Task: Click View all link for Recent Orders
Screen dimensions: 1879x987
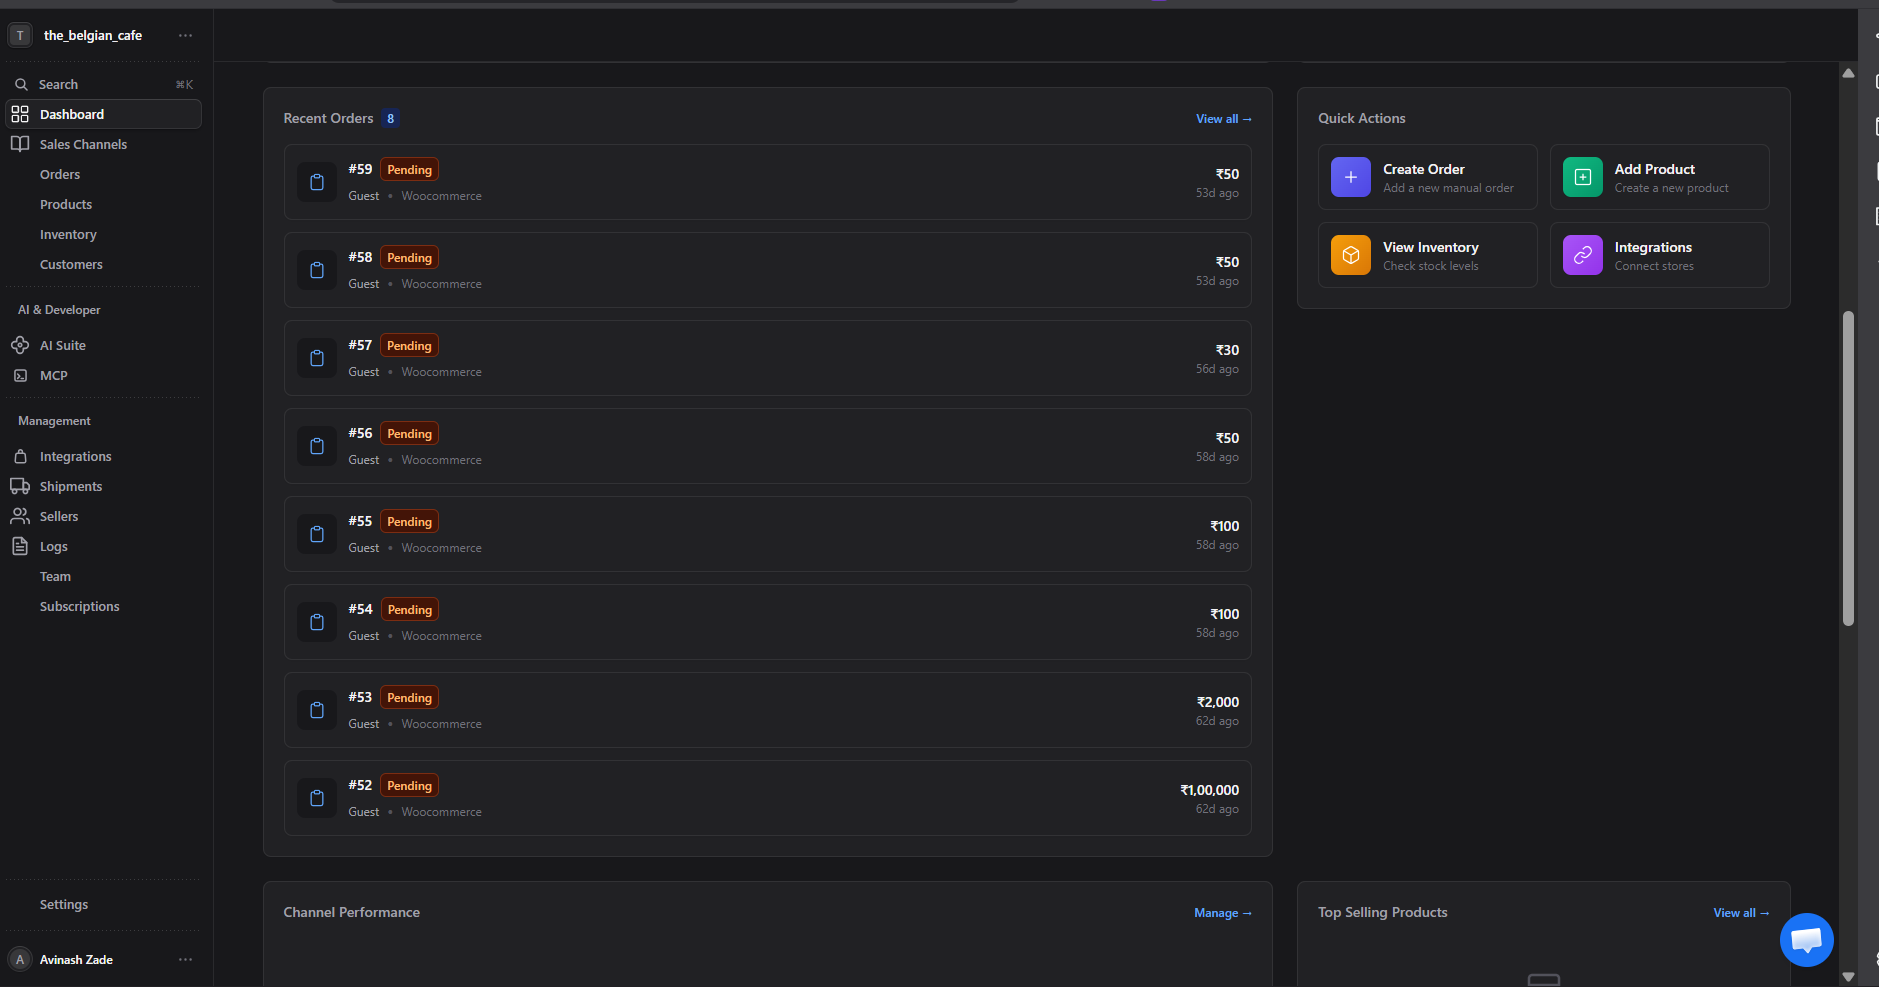Action: coord(1224,118)
